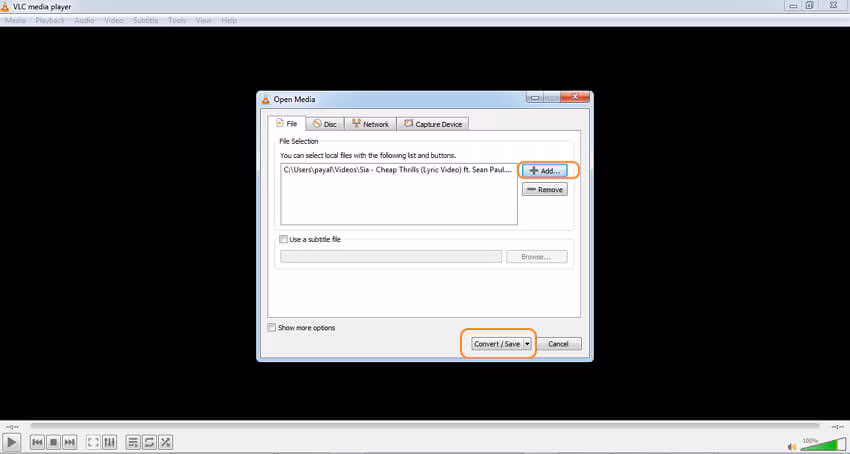Open extended settings equalizer icon
The width and height of the screenshot is (850, 454).
pyautogui.click(x=109, y=442)
